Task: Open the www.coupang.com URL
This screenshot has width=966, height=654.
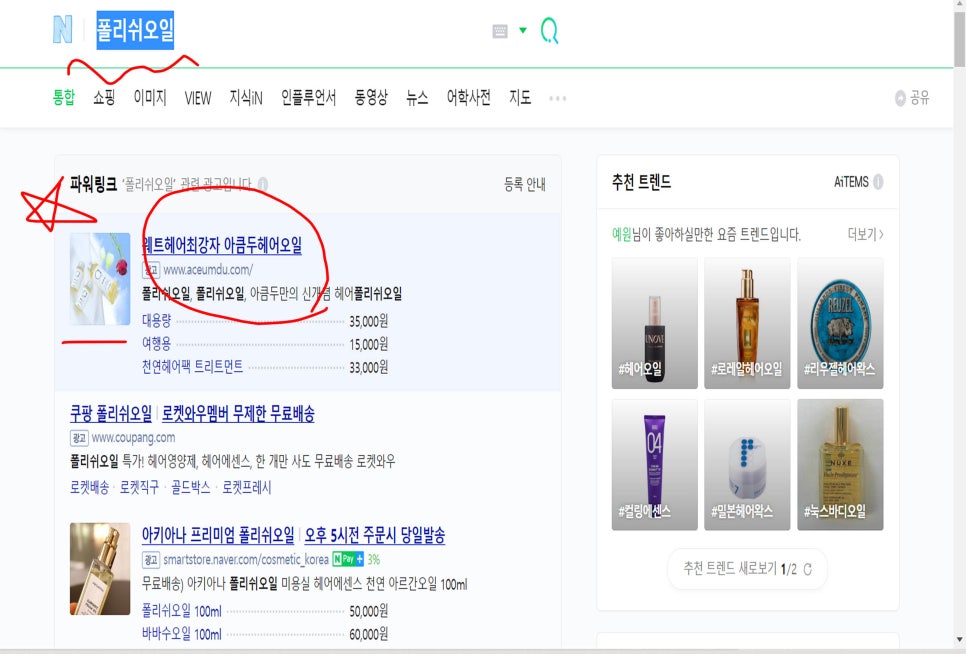Action: point(133,437)
